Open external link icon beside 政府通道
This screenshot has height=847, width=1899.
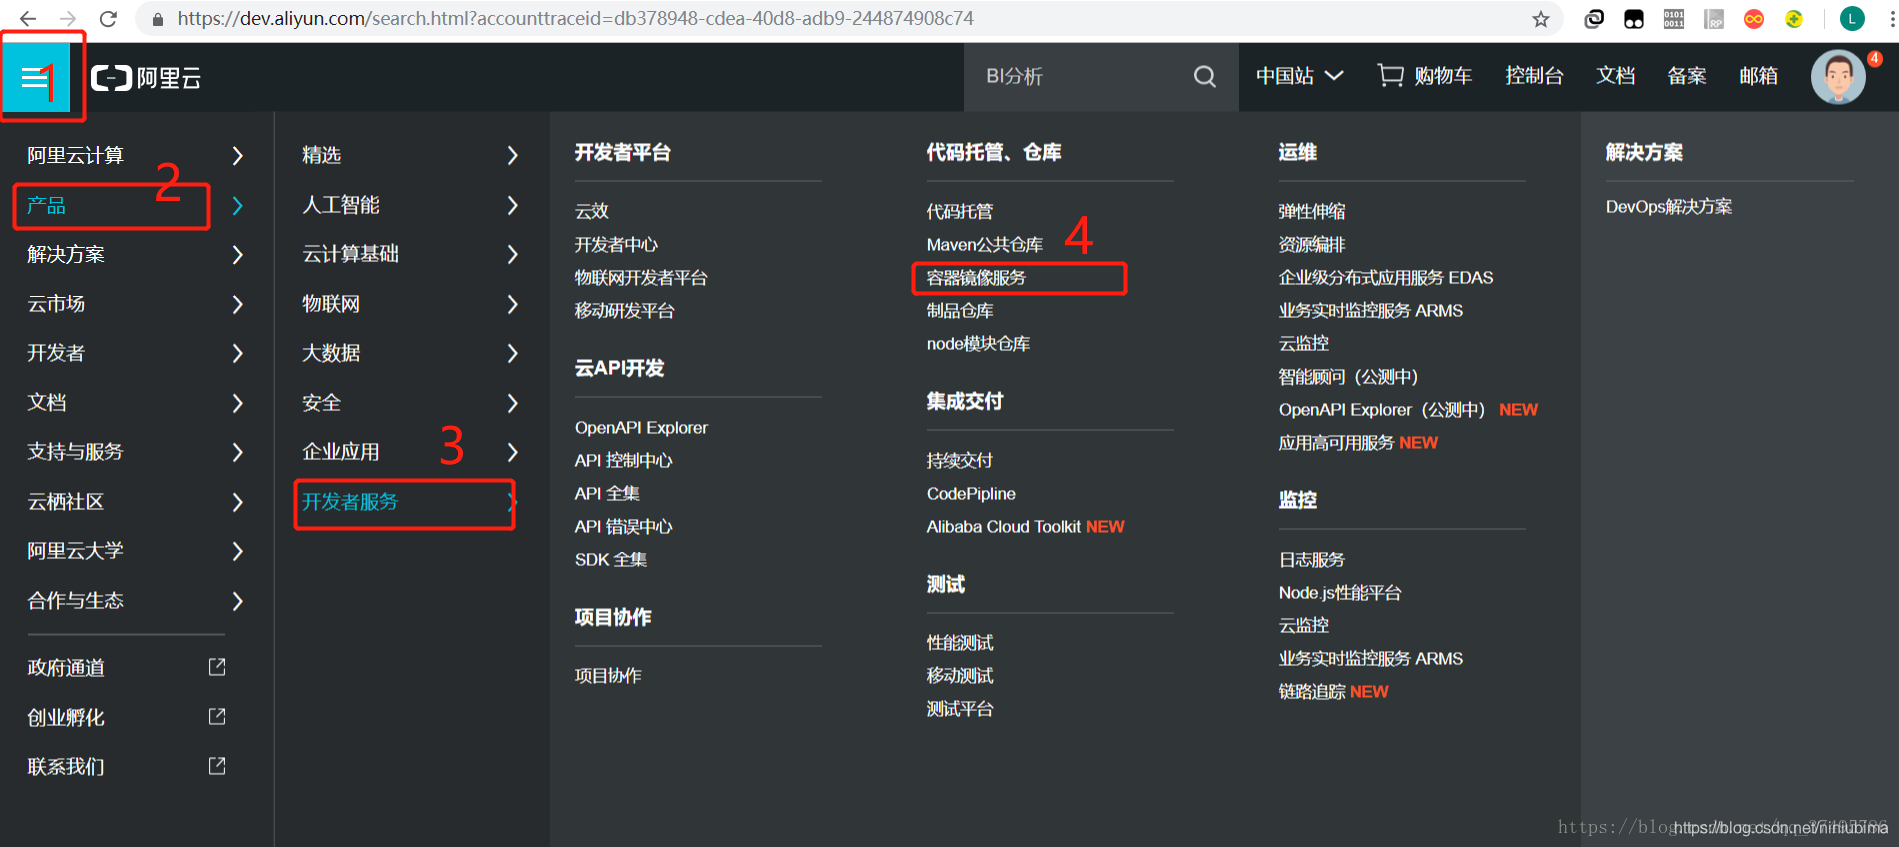pos(217,667)
